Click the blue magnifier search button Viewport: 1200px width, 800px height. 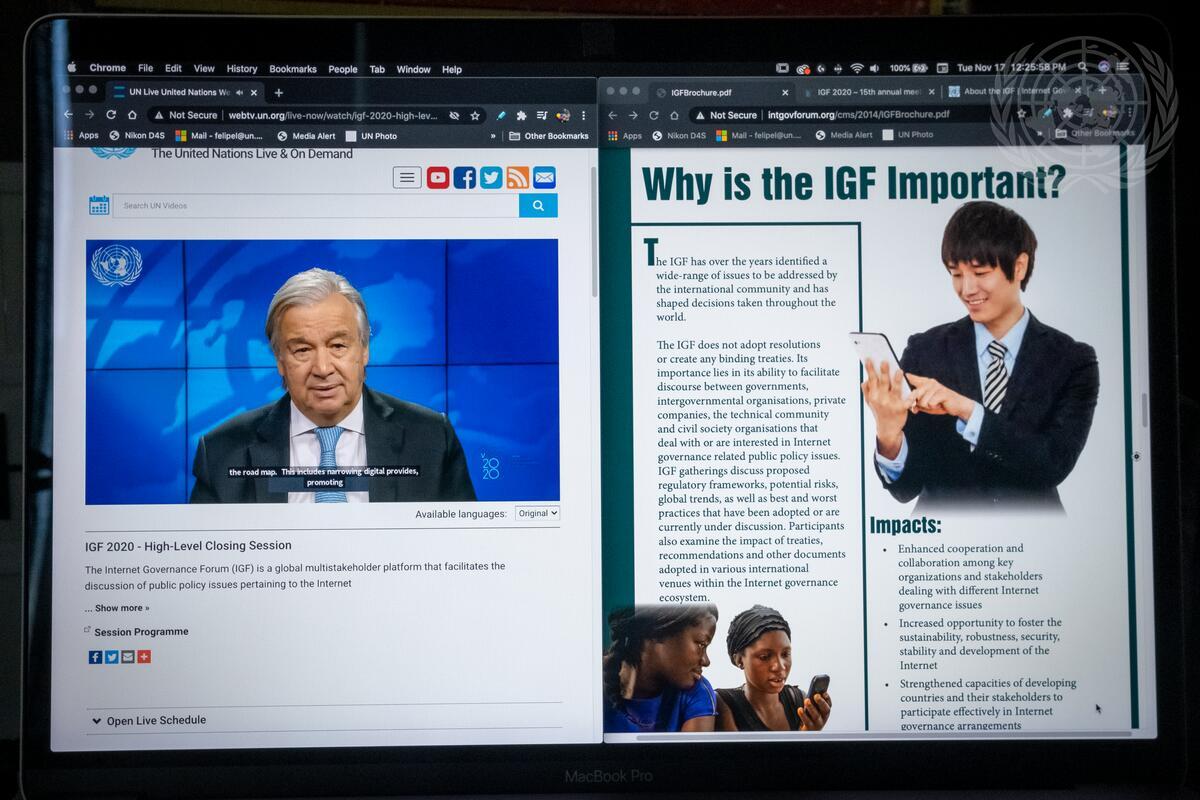pyautogui.click(x=538, y=205)
